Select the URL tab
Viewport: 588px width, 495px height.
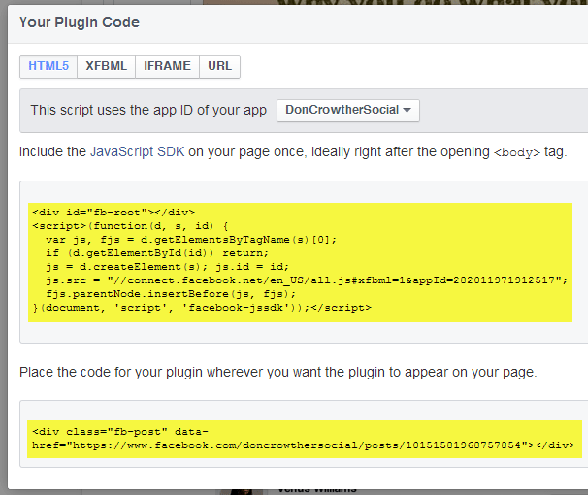click(220, 66)
